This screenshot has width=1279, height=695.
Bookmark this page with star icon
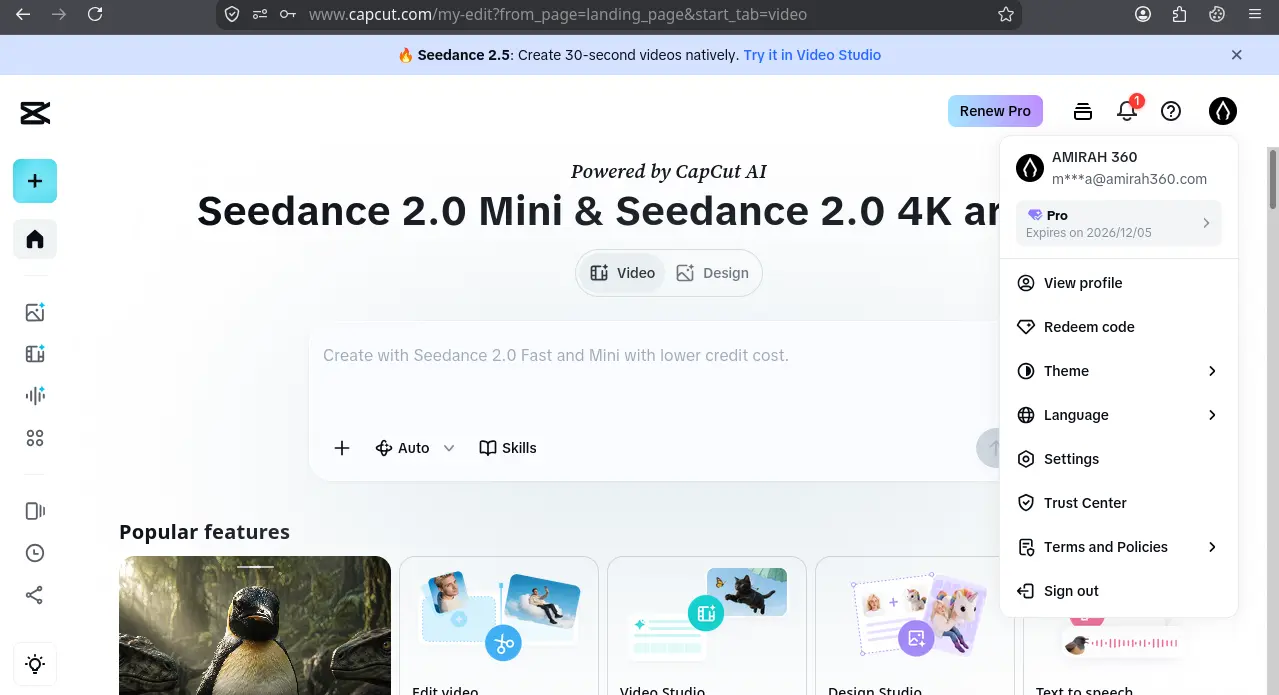pos(1006,14)
